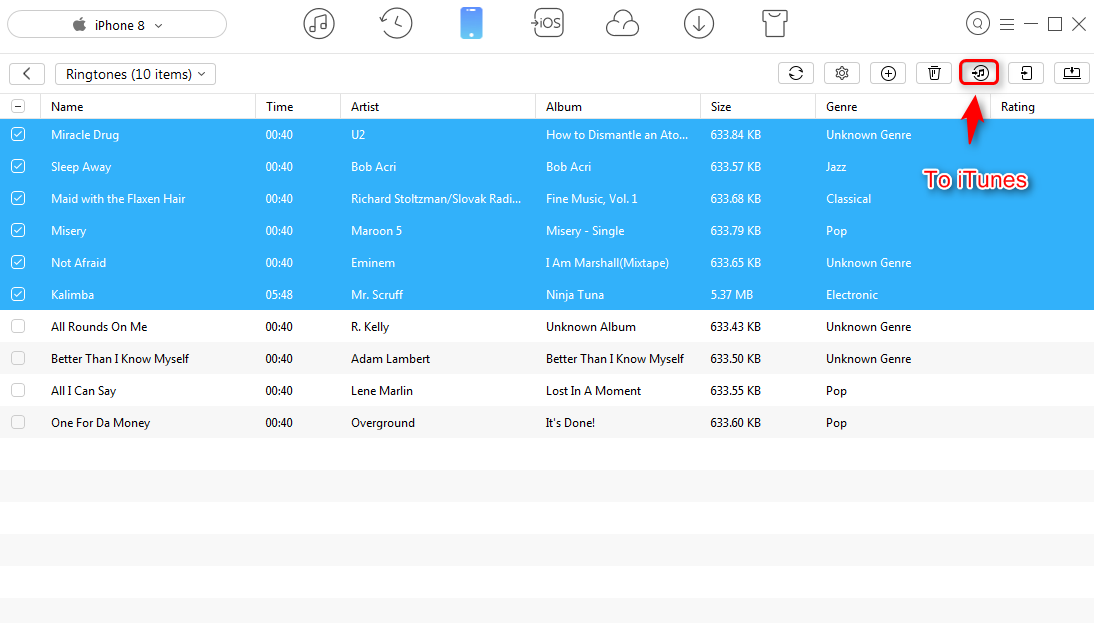Click the export to computer button

(x=1072, y=73)
